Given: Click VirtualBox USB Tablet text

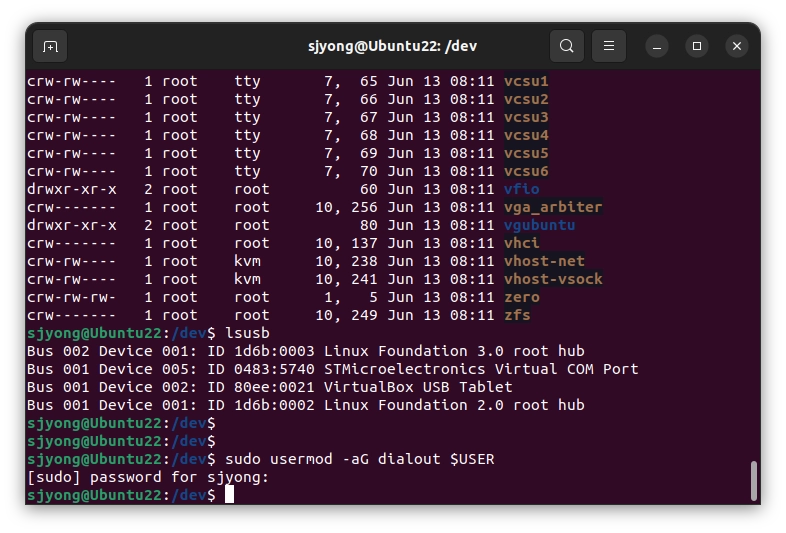Looking at the screenshot, I should 418,387.
